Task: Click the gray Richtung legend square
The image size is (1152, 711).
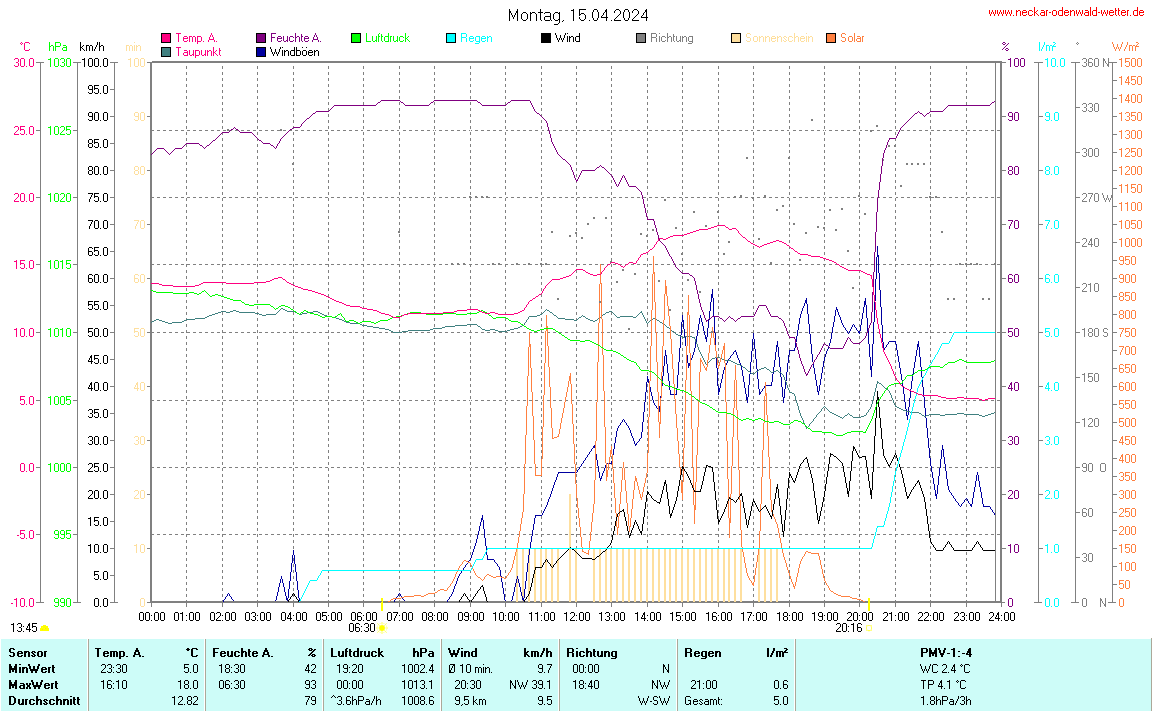Action: 641,38
